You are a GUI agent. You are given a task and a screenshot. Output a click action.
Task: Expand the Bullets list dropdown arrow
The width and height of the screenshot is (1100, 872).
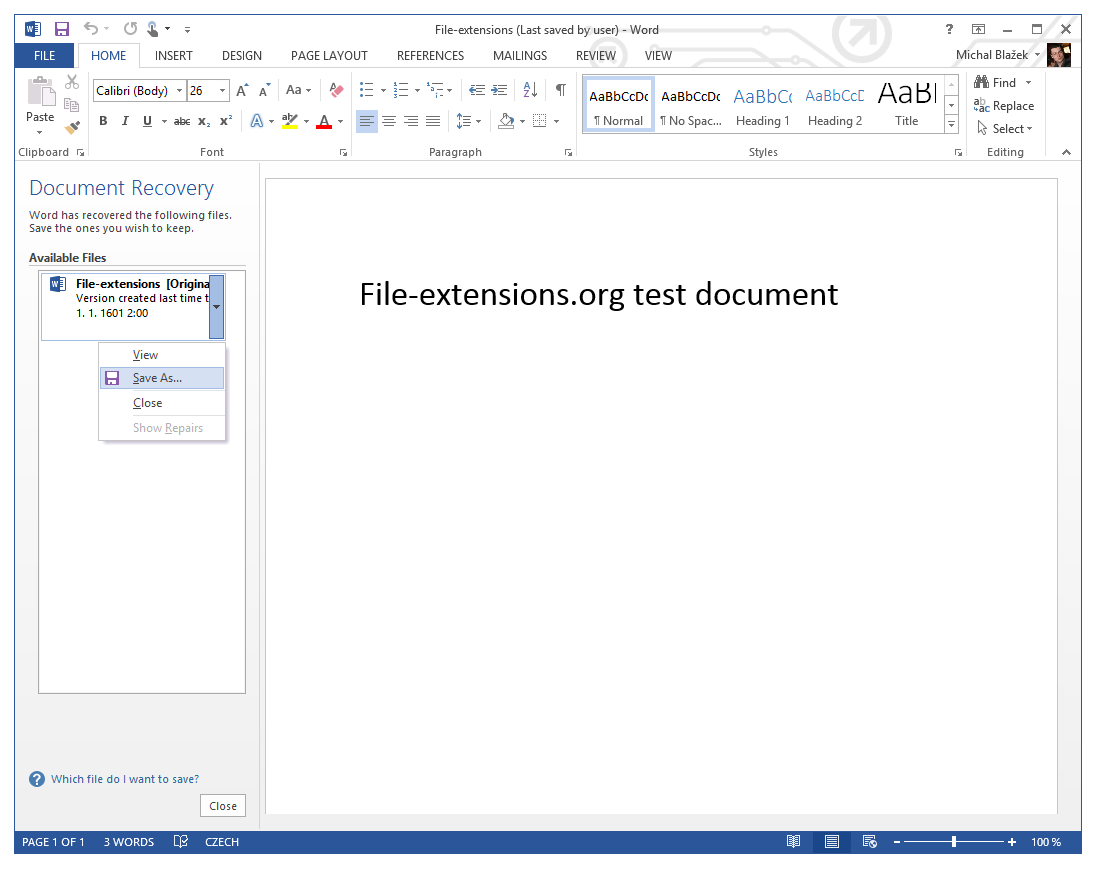tap(383, 90)
